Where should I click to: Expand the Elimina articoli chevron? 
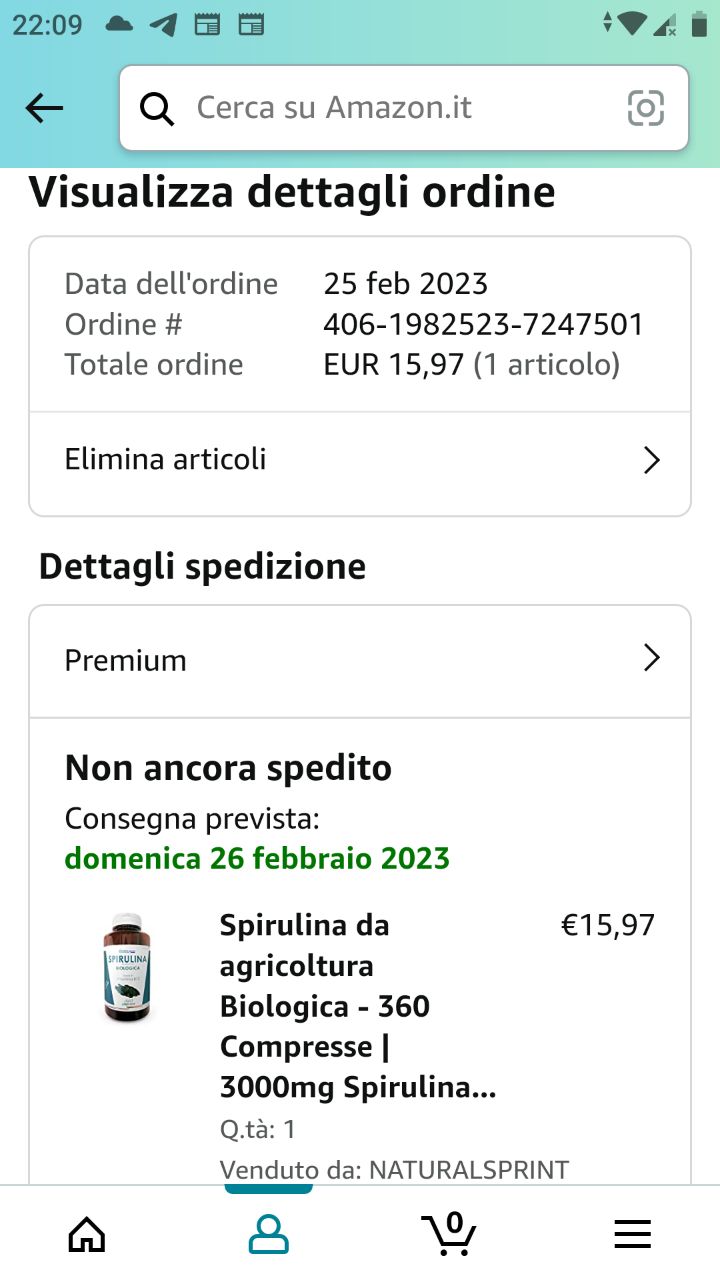(651, 460)
